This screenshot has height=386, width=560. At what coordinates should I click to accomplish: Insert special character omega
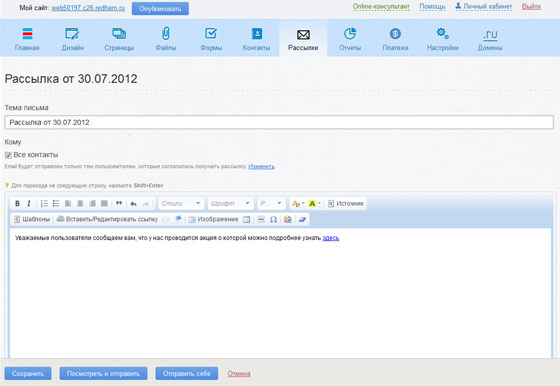pyautogui.click(x=273, y=219)
